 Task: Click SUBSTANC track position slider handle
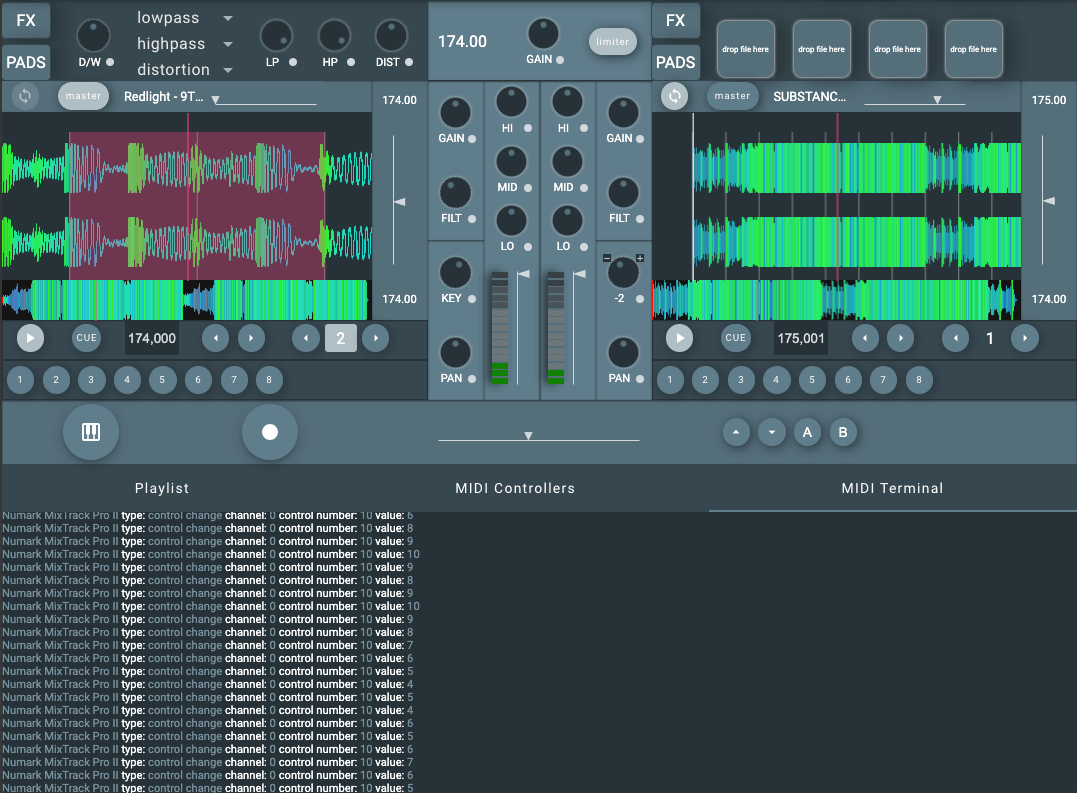tap(937, 100)
